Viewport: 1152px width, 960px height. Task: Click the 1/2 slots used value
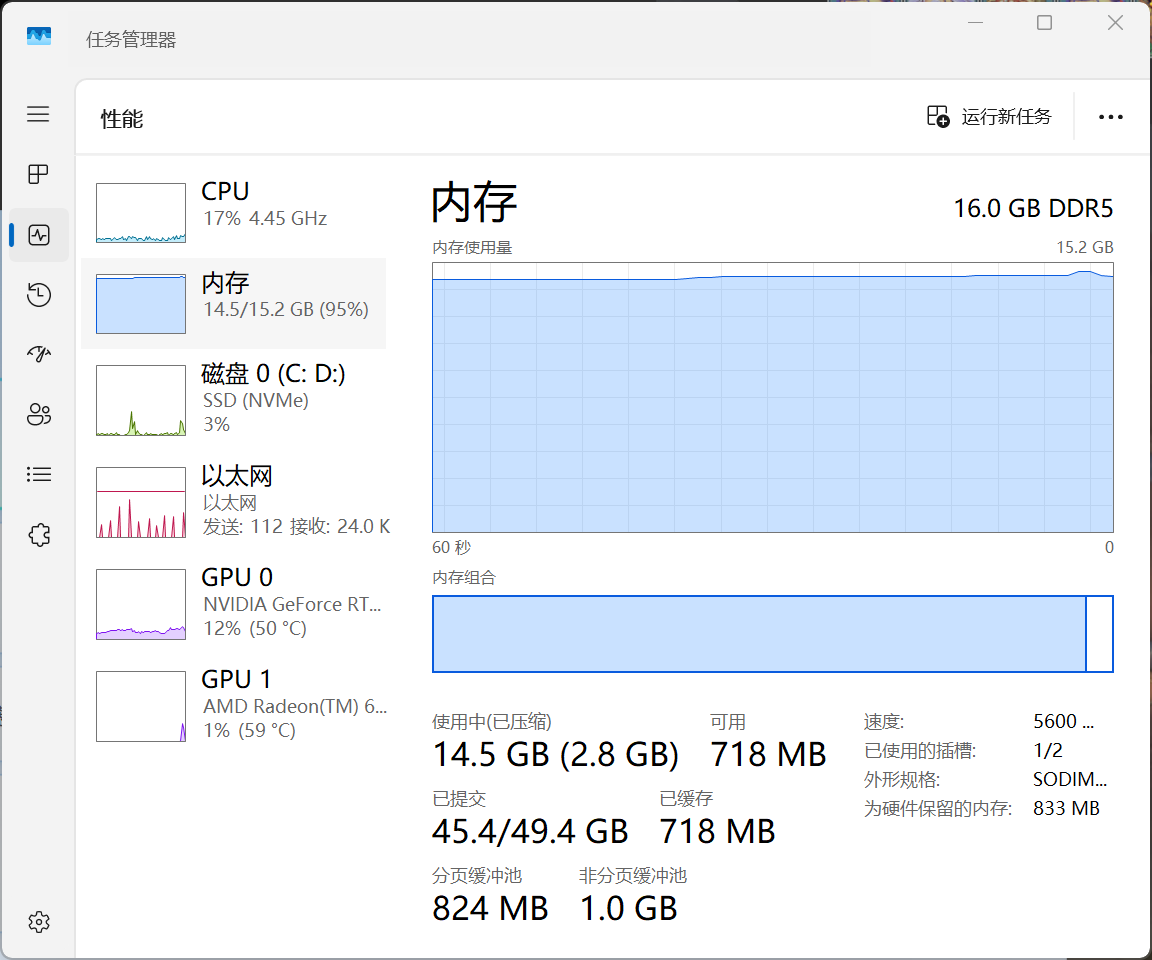(1048, 751)
